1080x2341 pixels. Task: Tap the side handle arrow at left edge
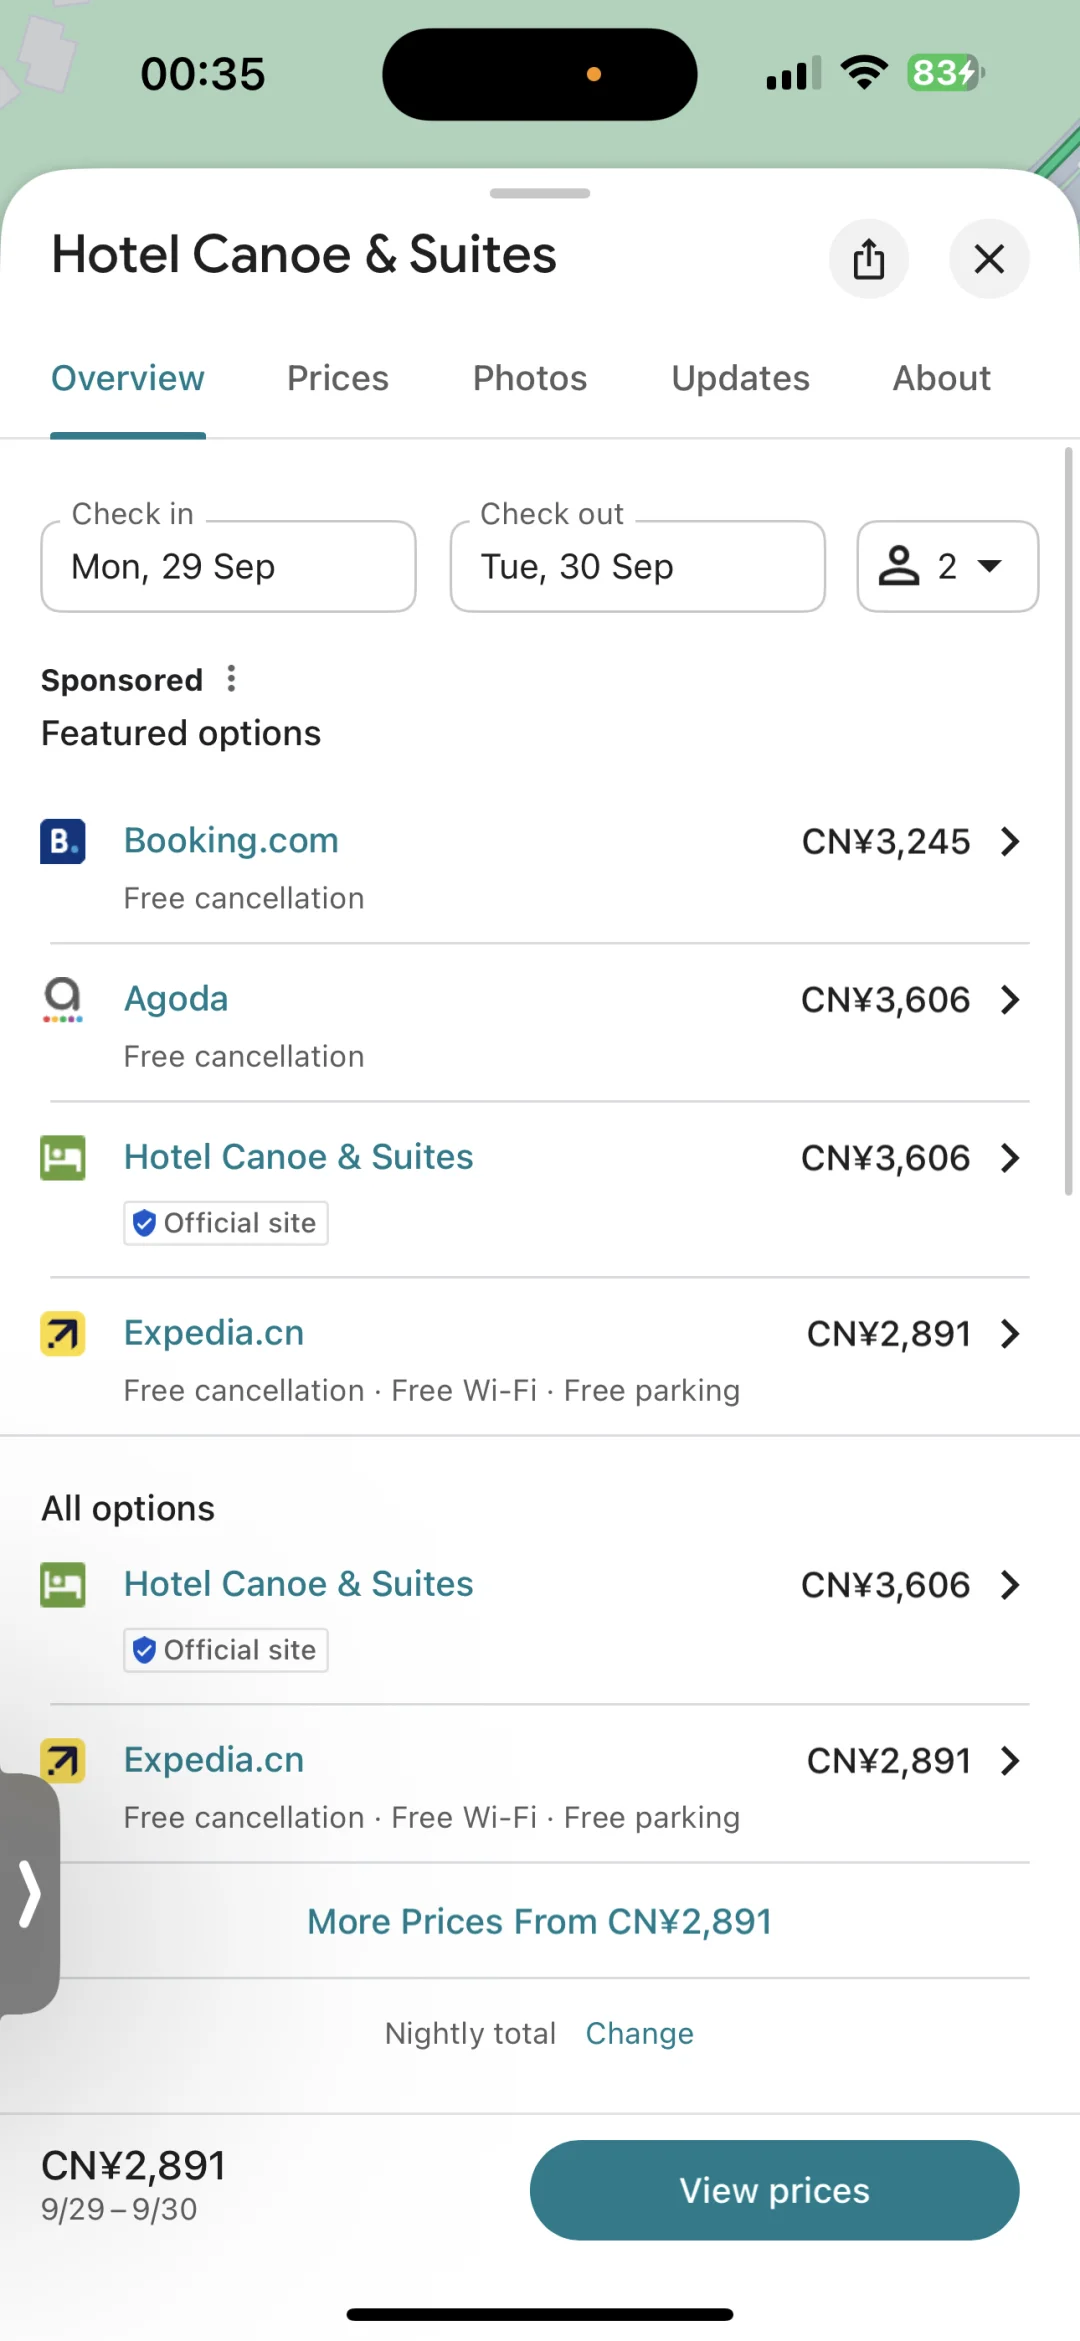[x=29, y=1893]
